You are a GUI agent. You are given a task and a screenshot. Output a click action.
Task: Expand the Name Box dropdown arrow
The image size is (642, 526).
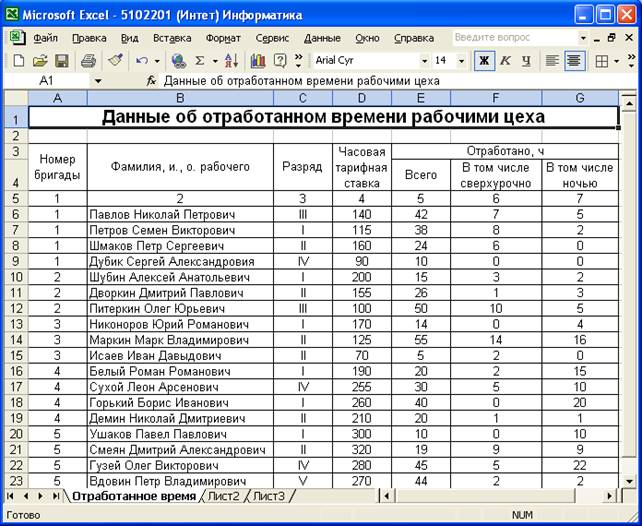[98, 80]
